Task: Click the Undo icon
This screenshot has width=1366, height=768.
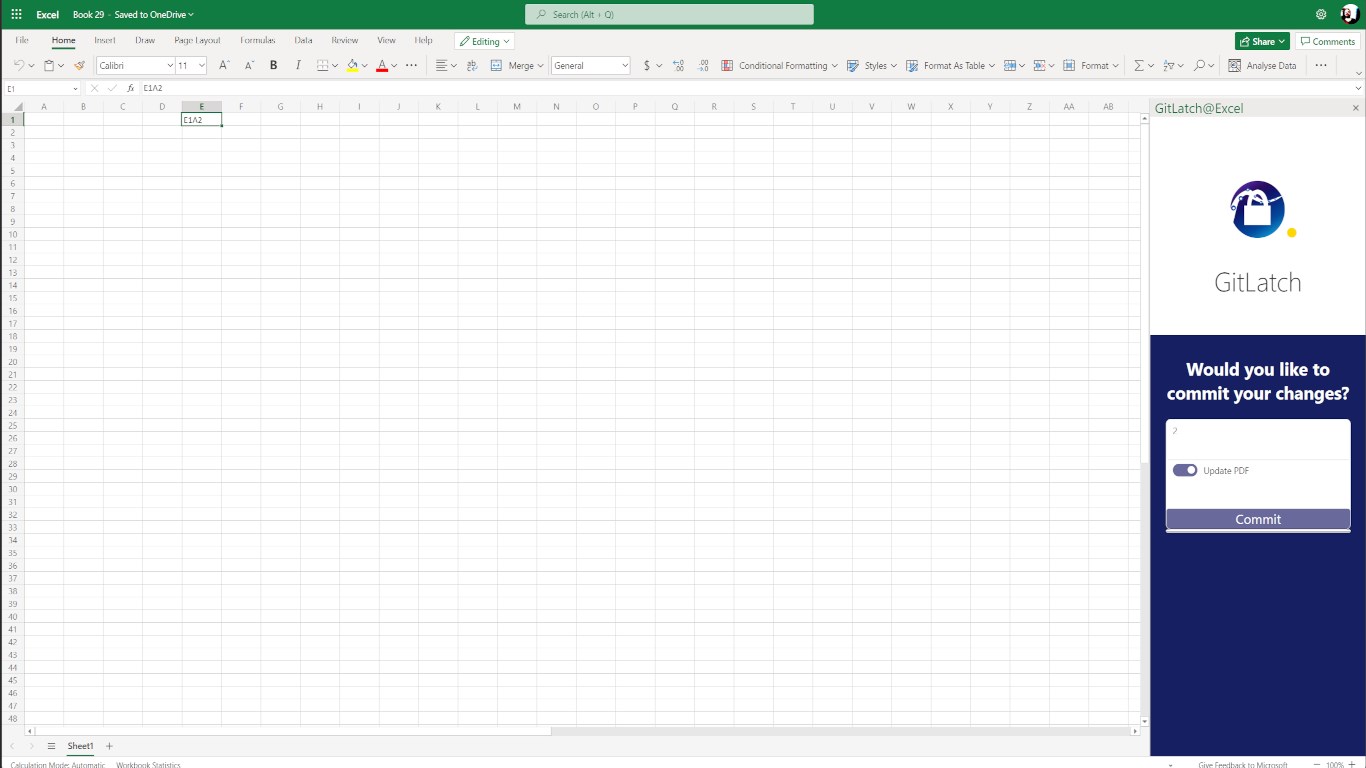Action: (18, 65)
